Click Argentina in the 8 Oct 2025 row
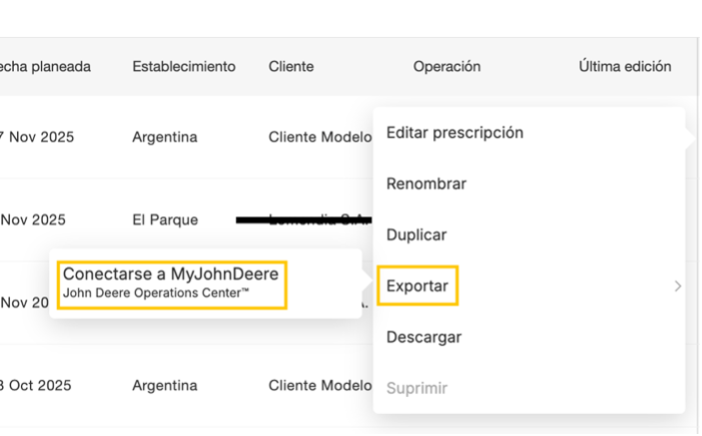 coord(165,386)
